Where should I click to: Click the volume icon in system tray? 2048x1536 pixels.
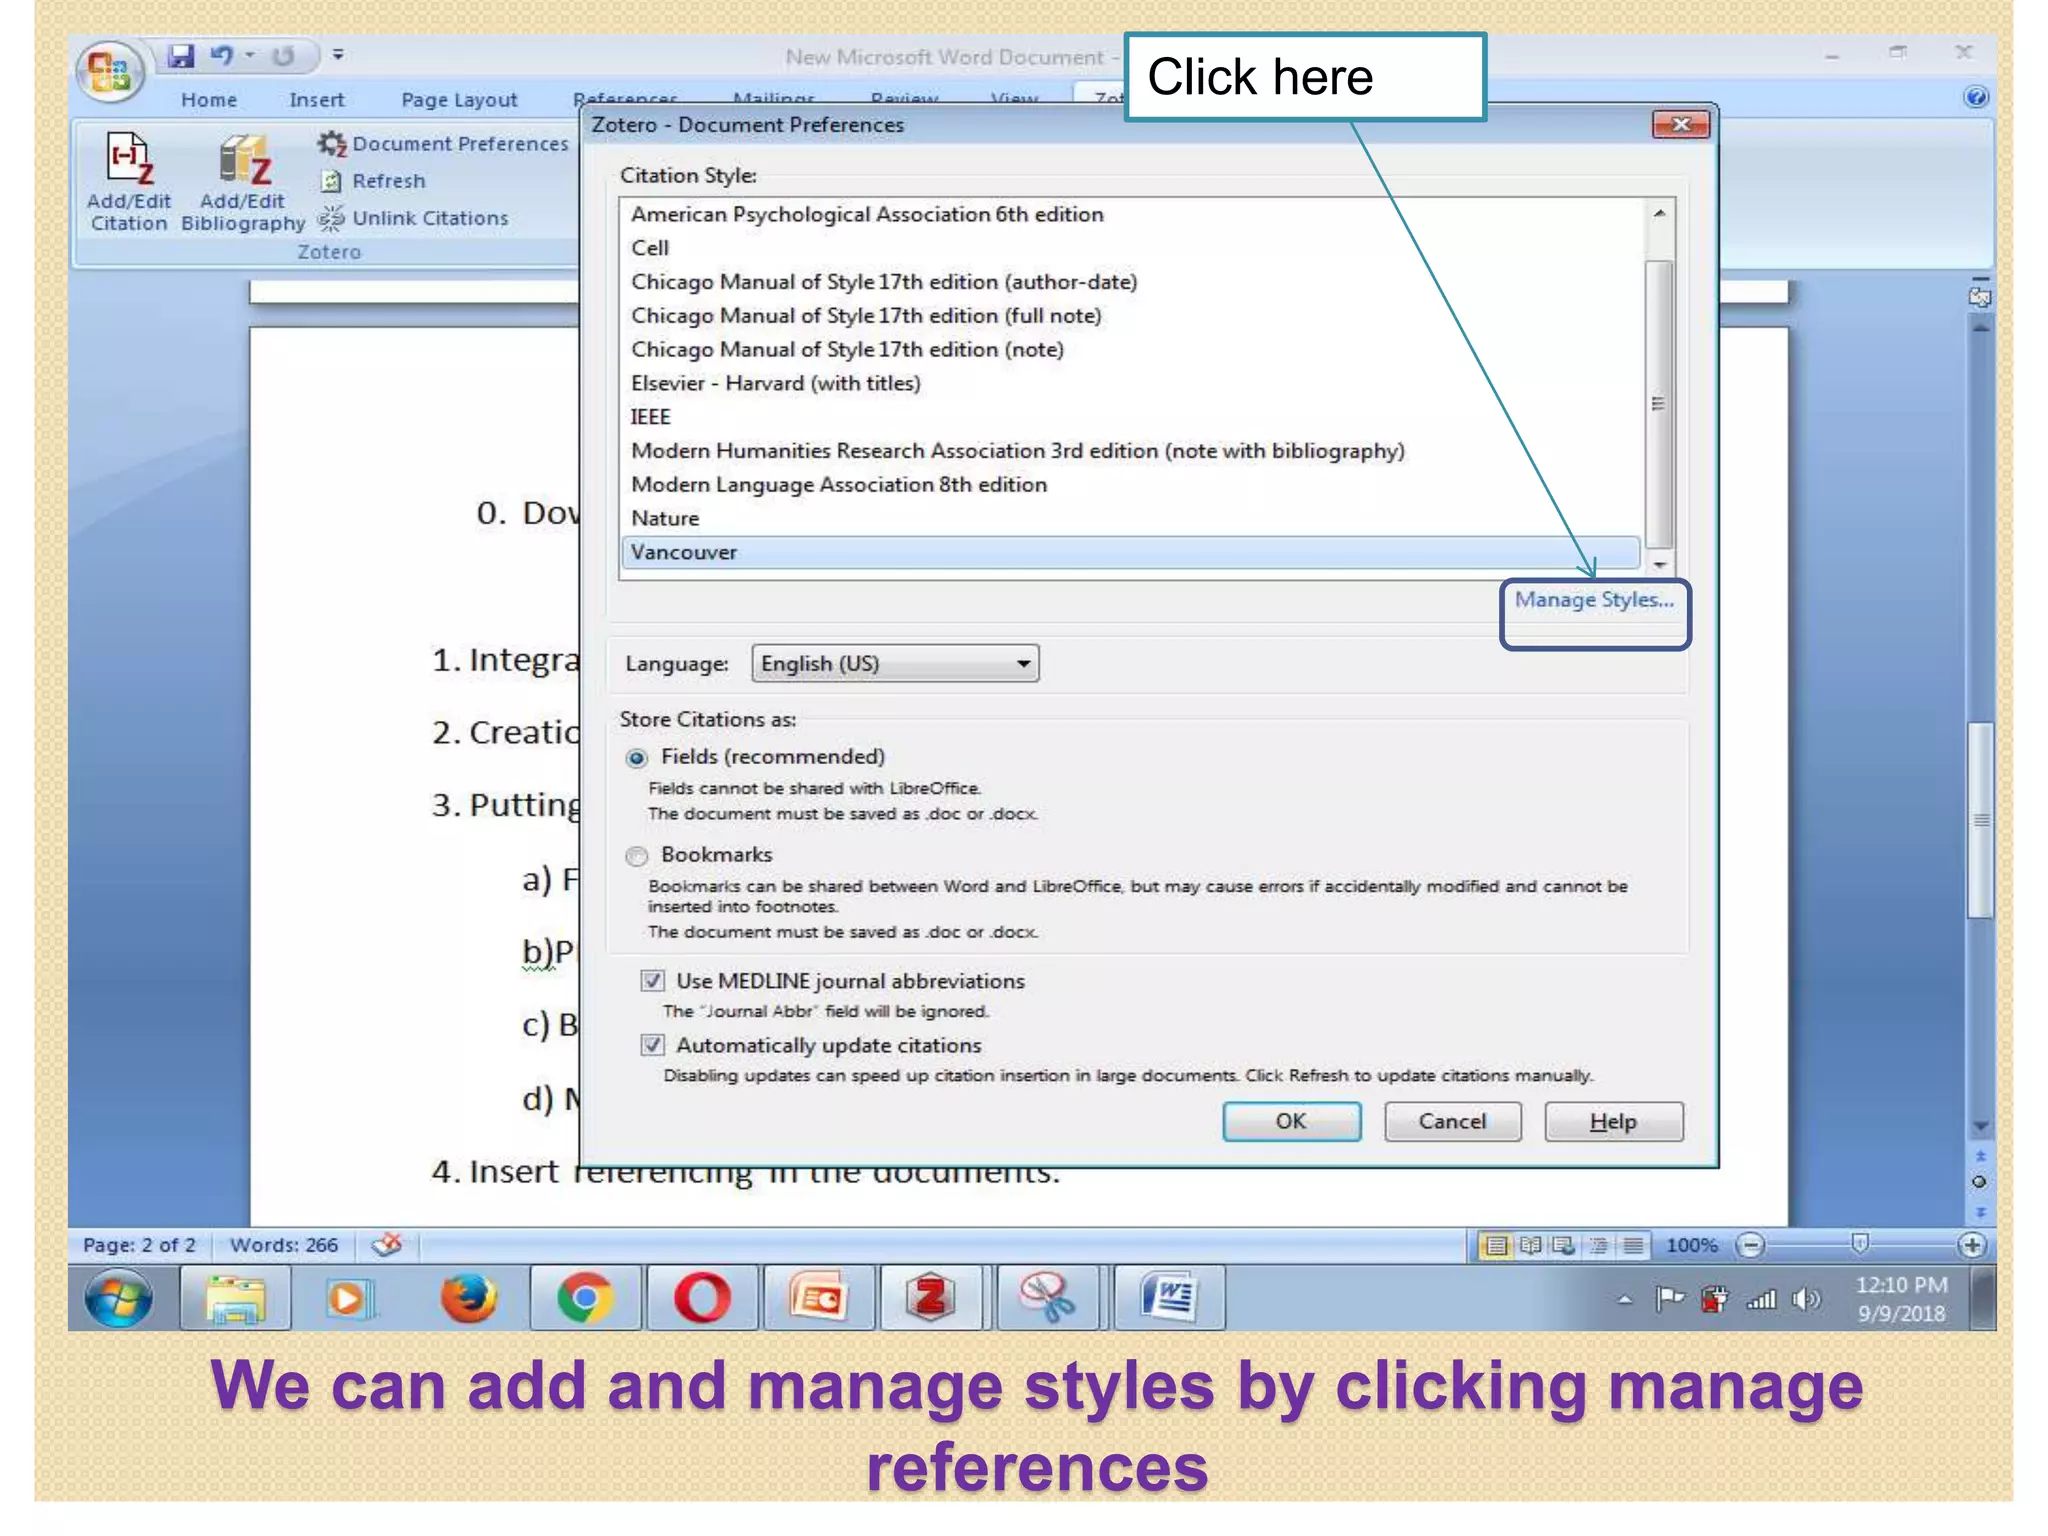(x=1806, y=1299)
